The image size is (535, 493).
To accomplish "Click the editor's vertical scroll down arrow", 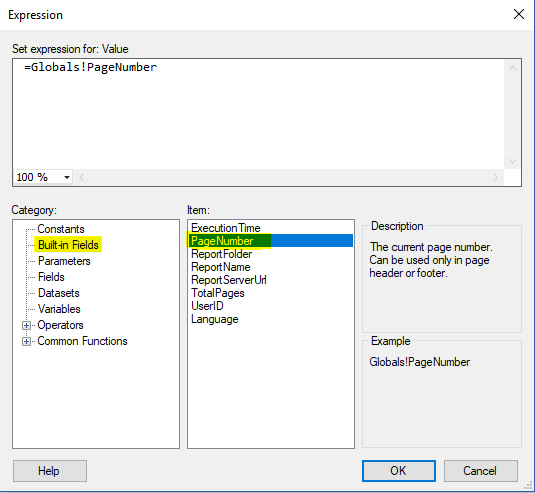I will point(512,161).
